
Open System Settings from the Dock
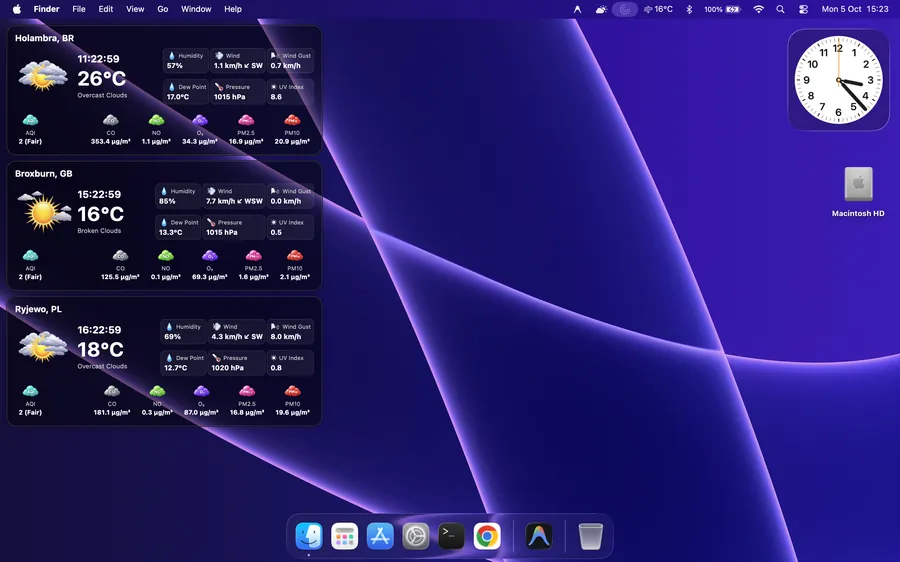click(416, 536)
